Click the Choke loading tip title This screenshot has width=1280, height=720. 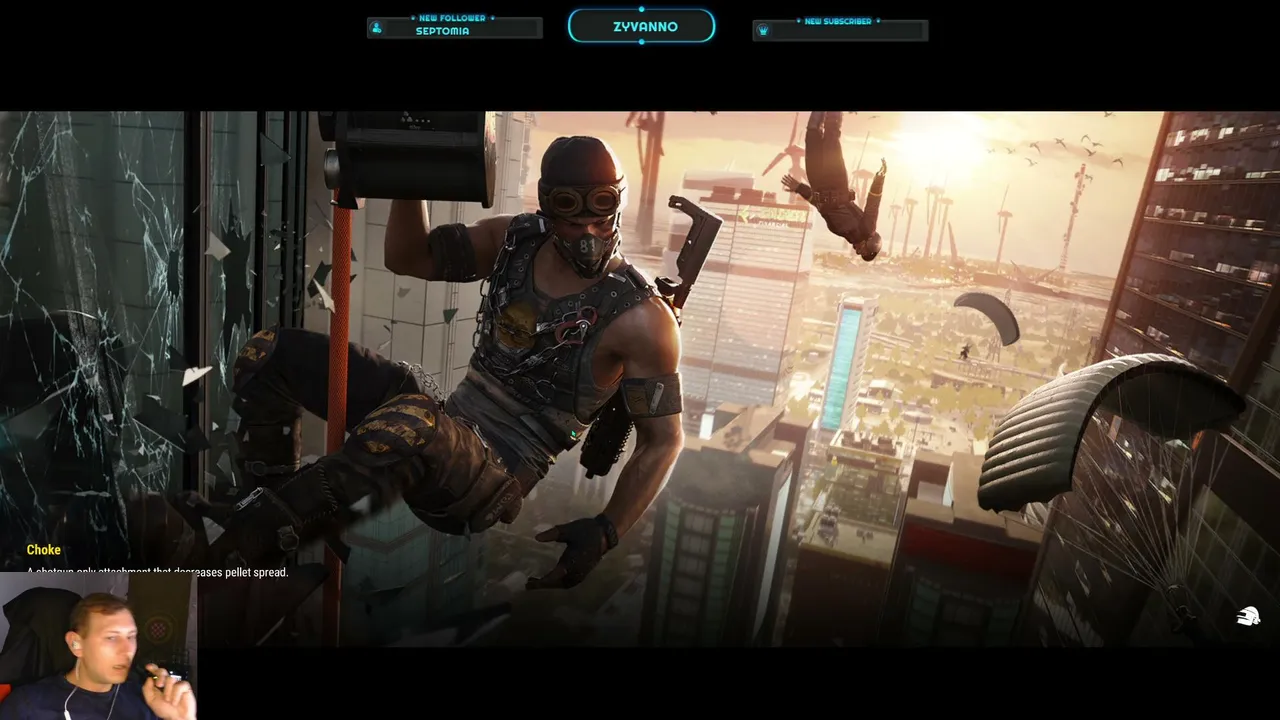[43, 550]
